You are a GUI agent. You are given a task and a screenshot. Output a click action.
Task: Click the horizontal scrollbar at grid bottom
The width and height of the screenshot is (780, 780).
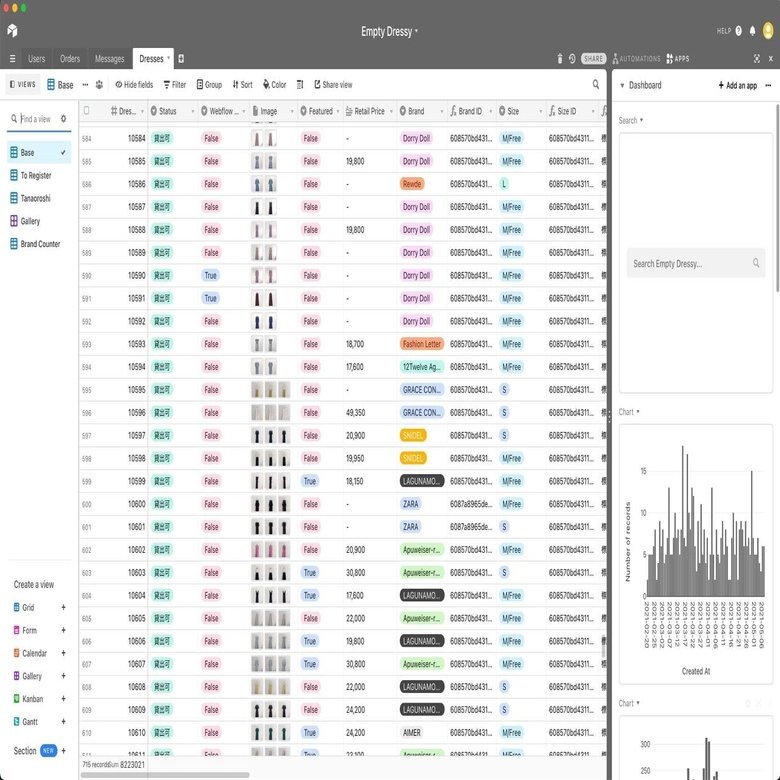(x=166, y=775)
